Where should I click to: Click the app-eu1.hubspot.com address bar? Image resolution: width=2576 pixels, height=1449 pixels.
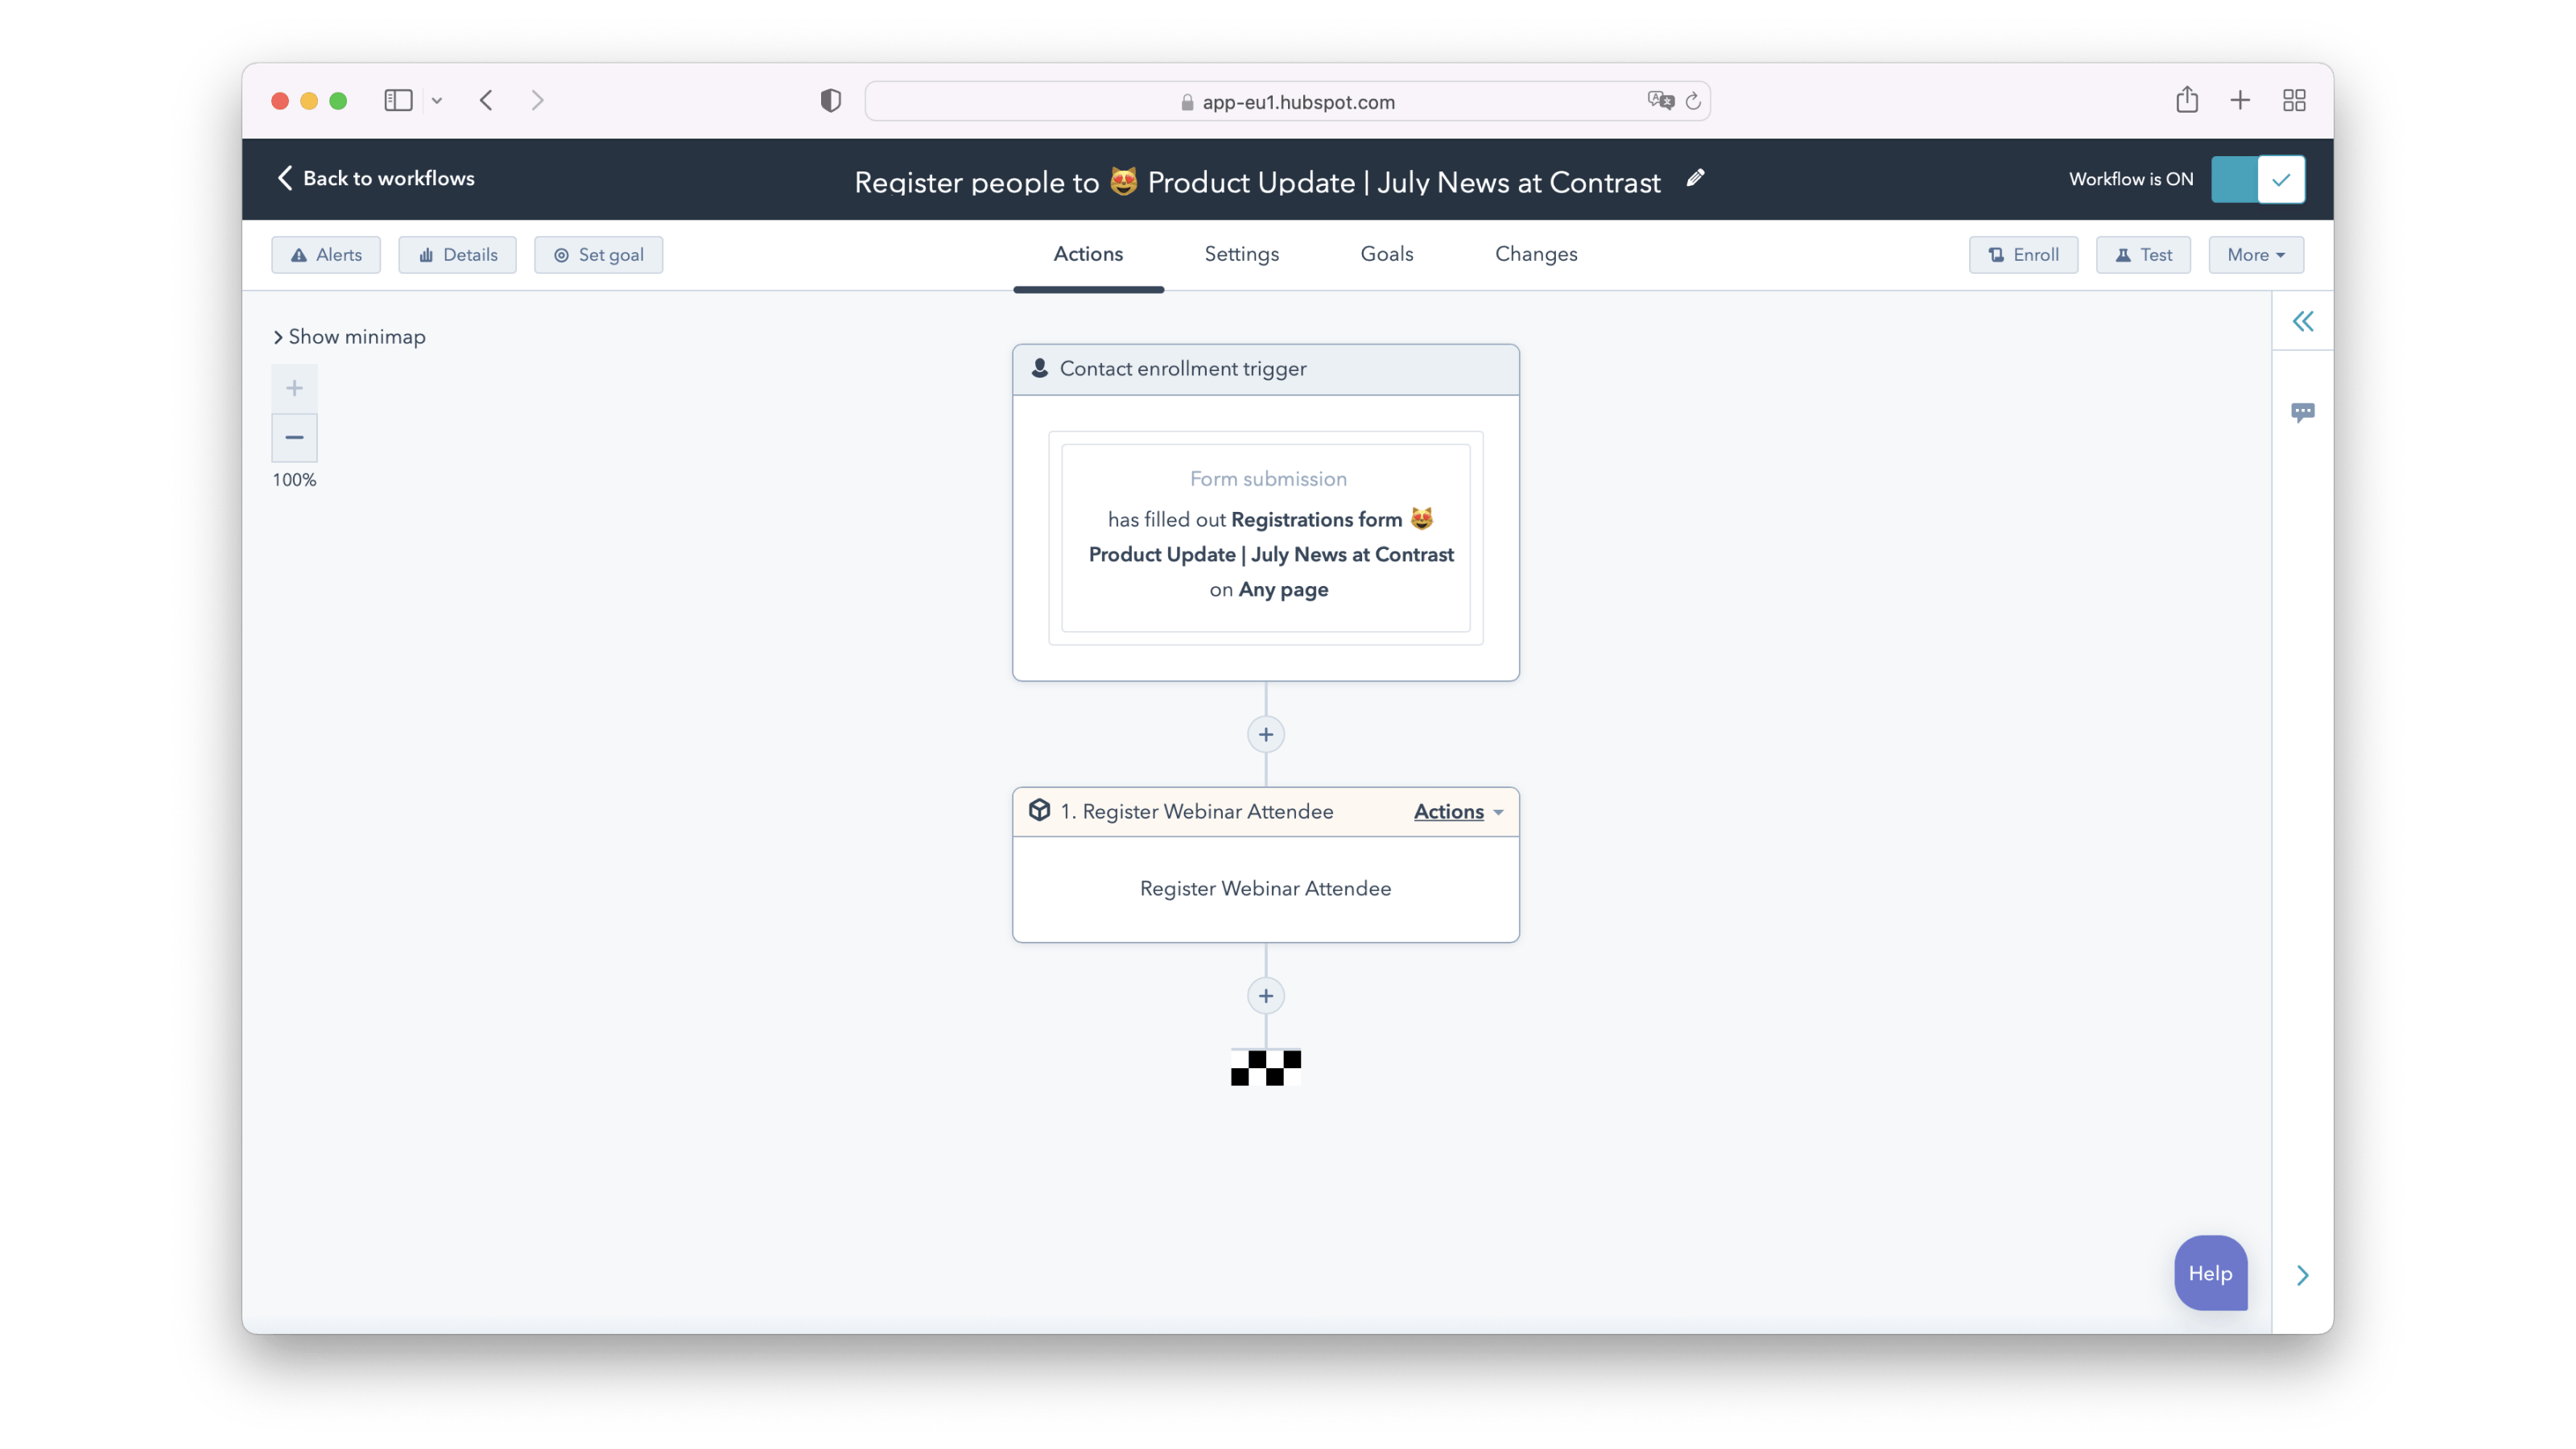(1287, 101)
